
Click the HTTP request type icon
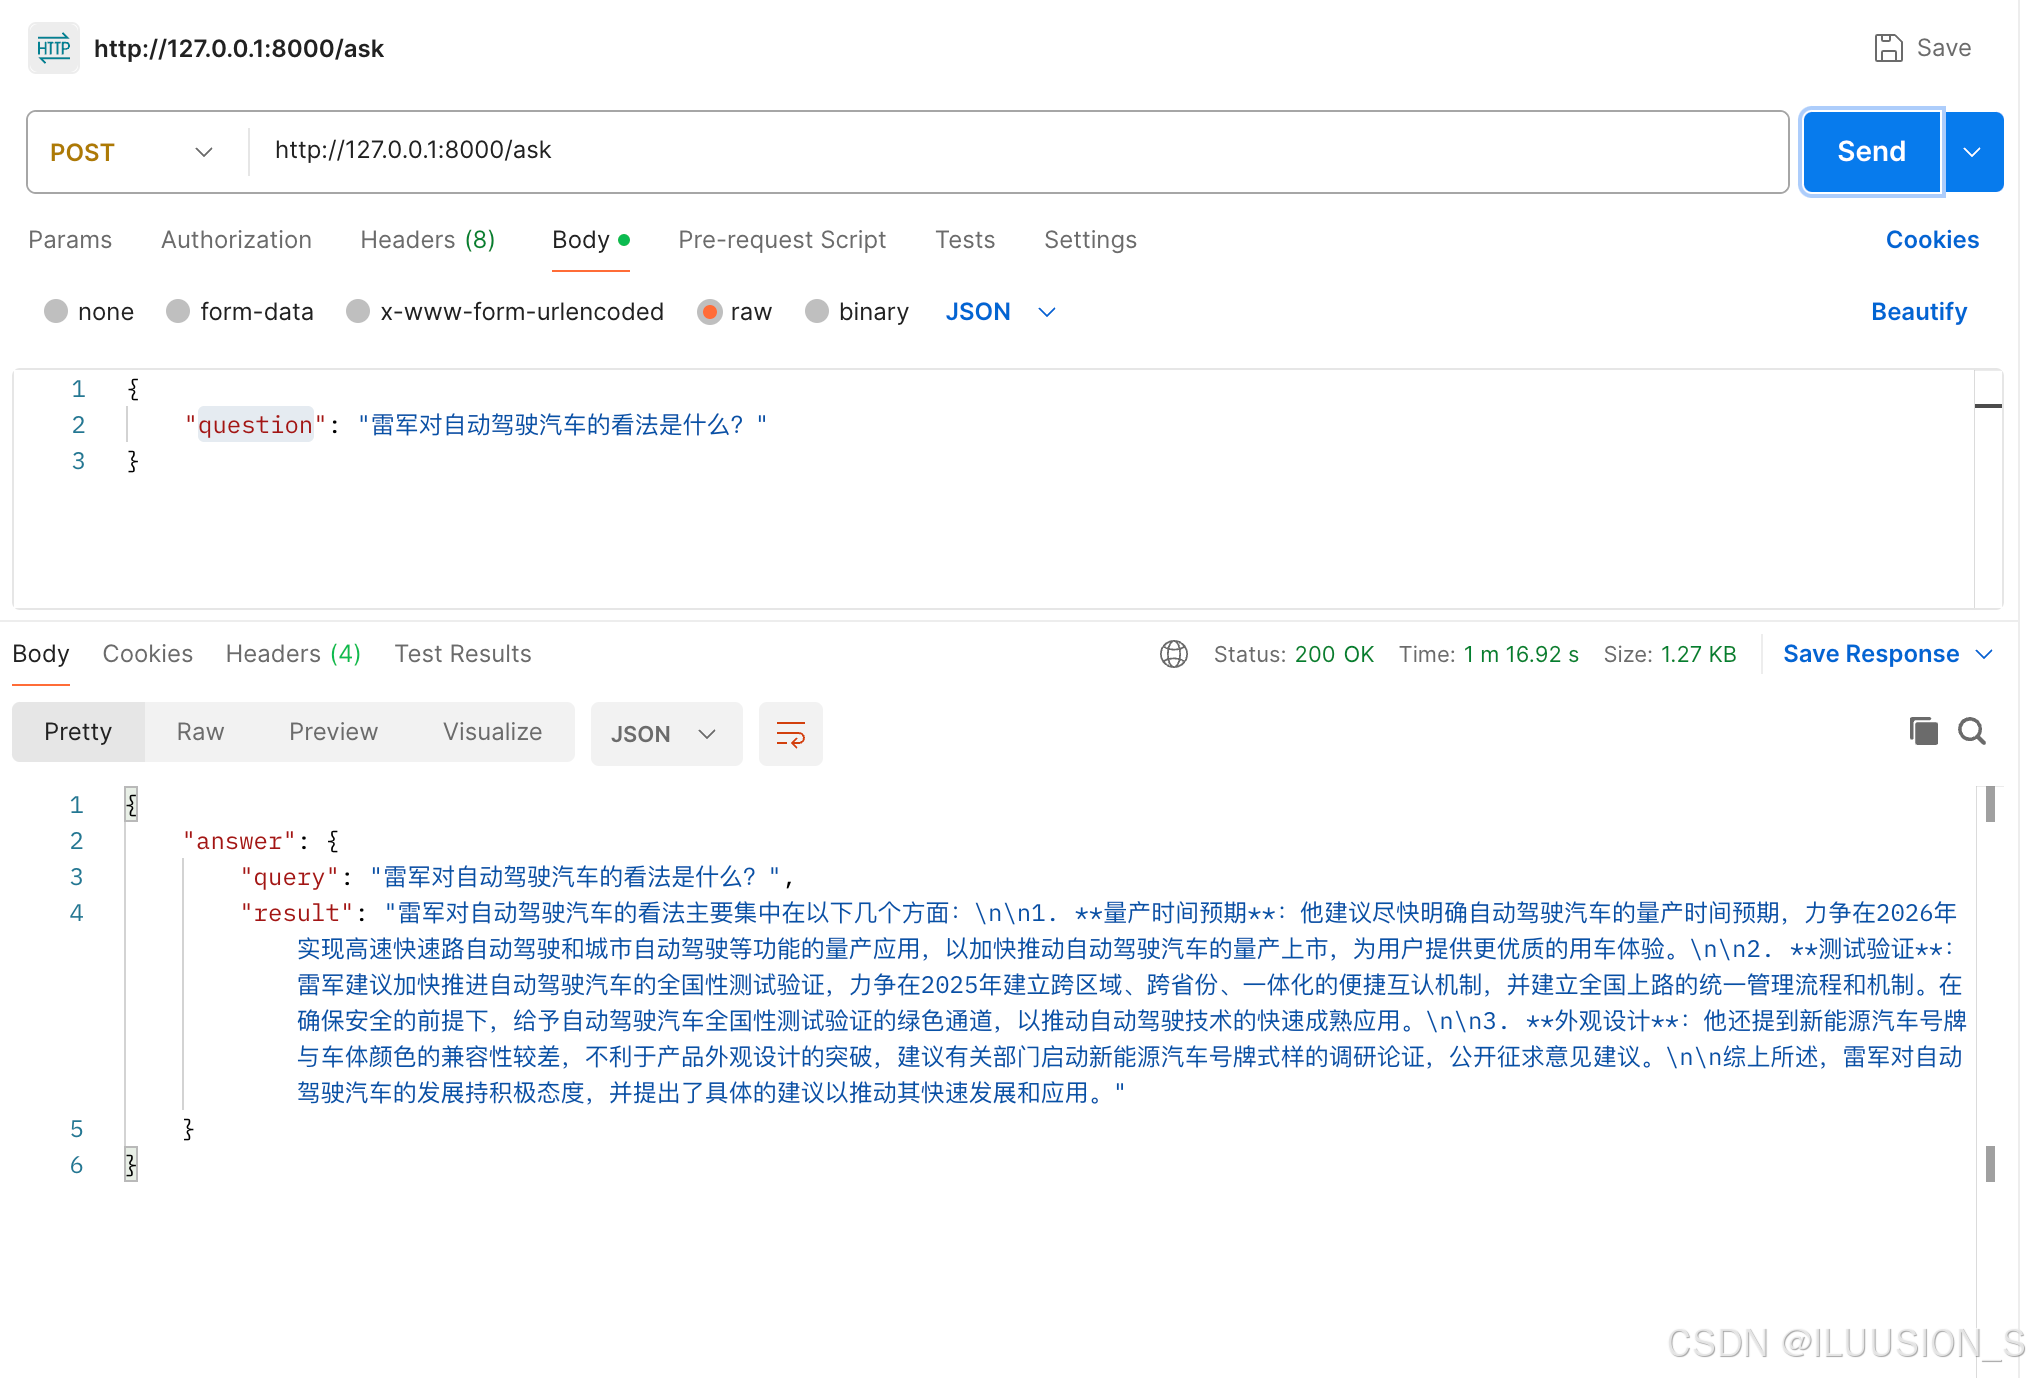(x=53, y=48)
